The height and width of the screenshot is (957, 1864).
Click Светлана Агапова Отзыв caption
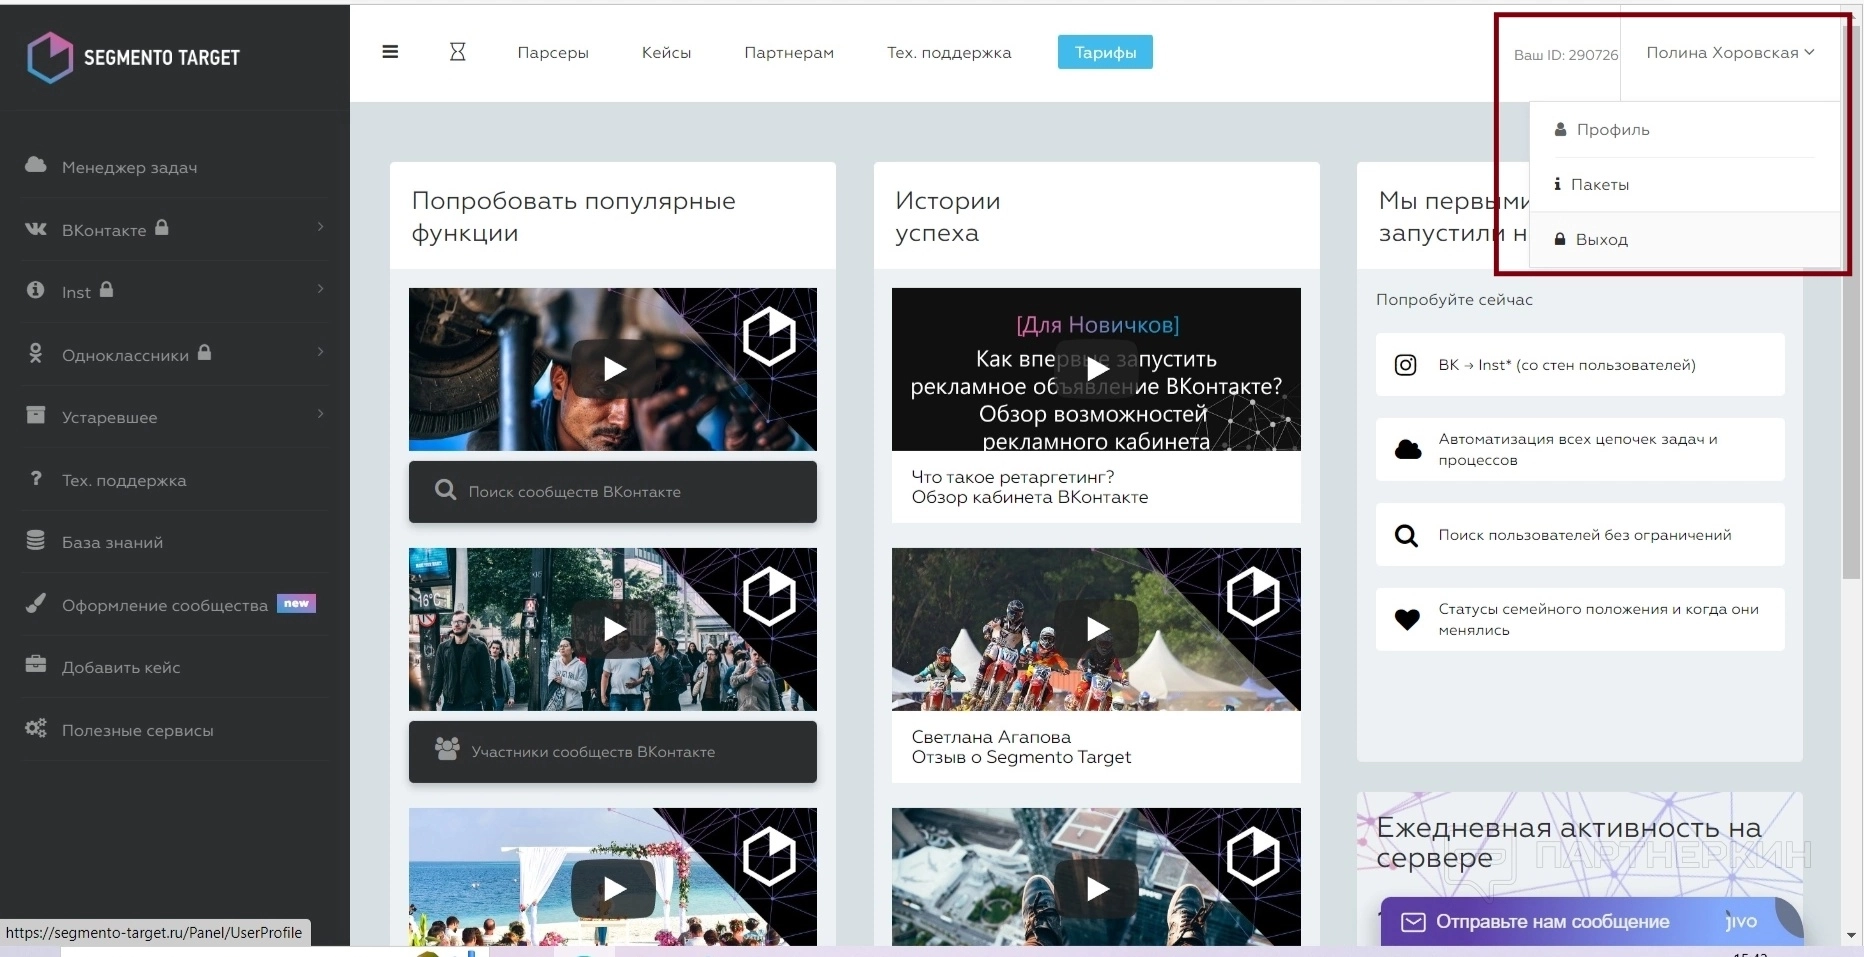(x=1021, y=747)
